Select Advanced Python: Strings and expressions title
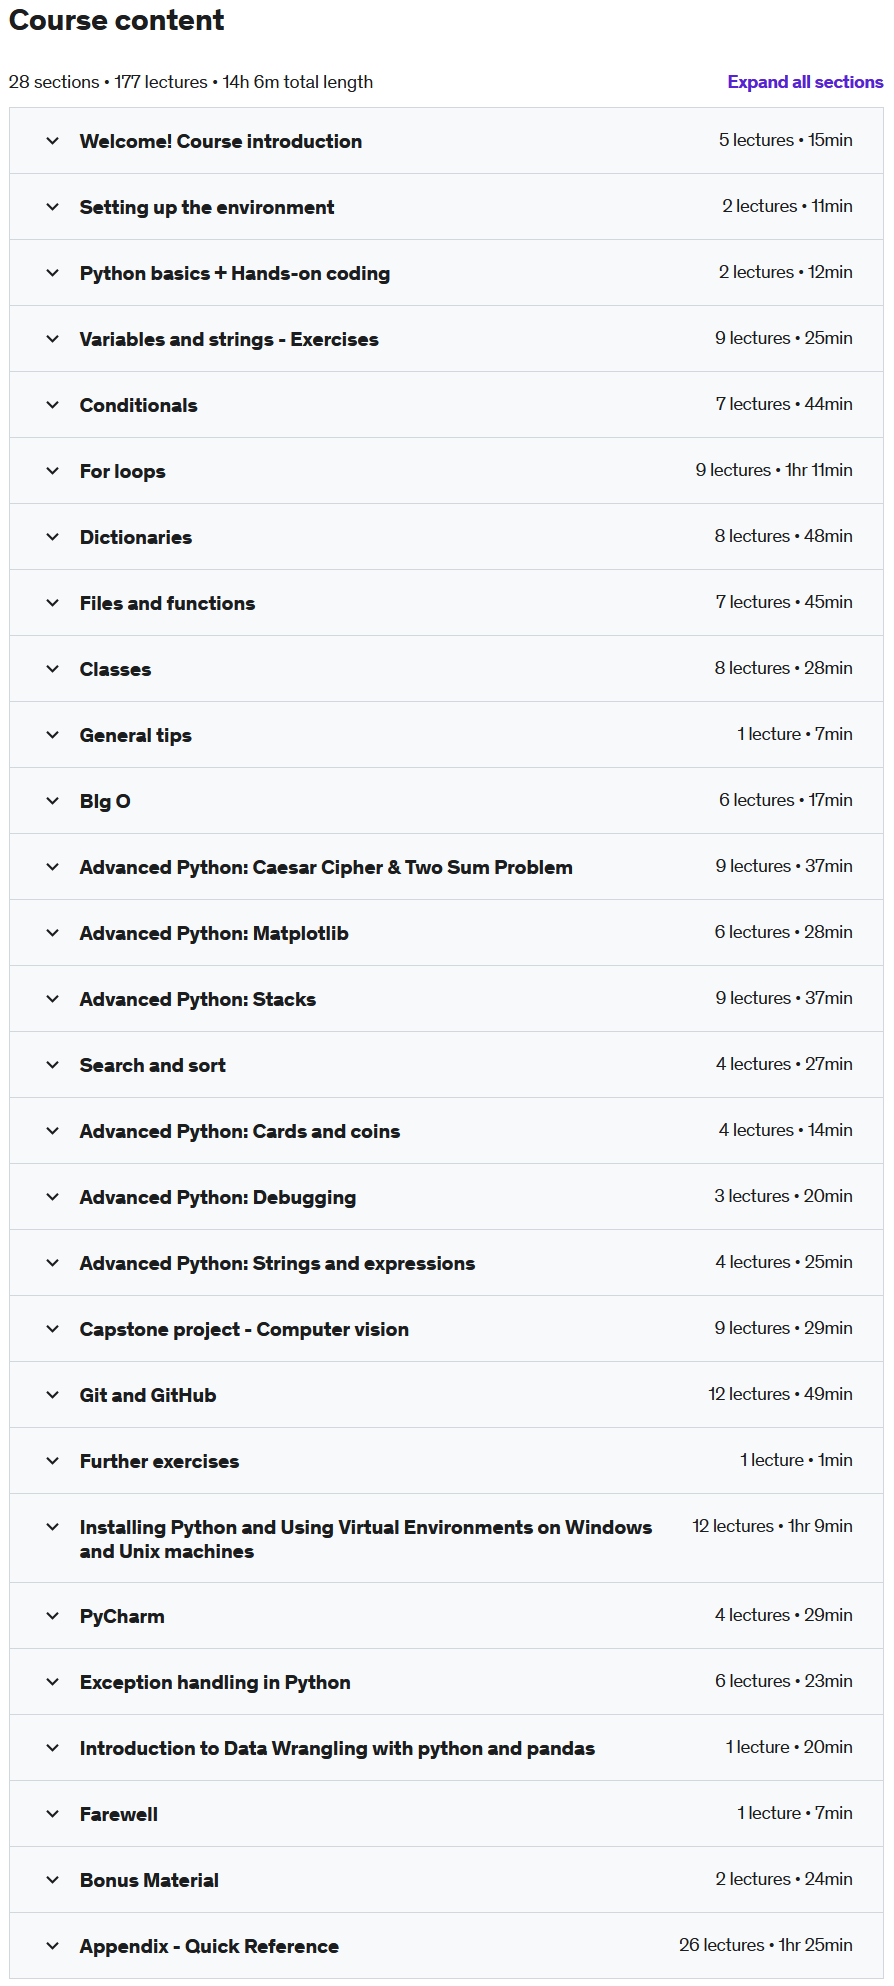This screenshot has height=1986, width=894. tap(277, 1263)
